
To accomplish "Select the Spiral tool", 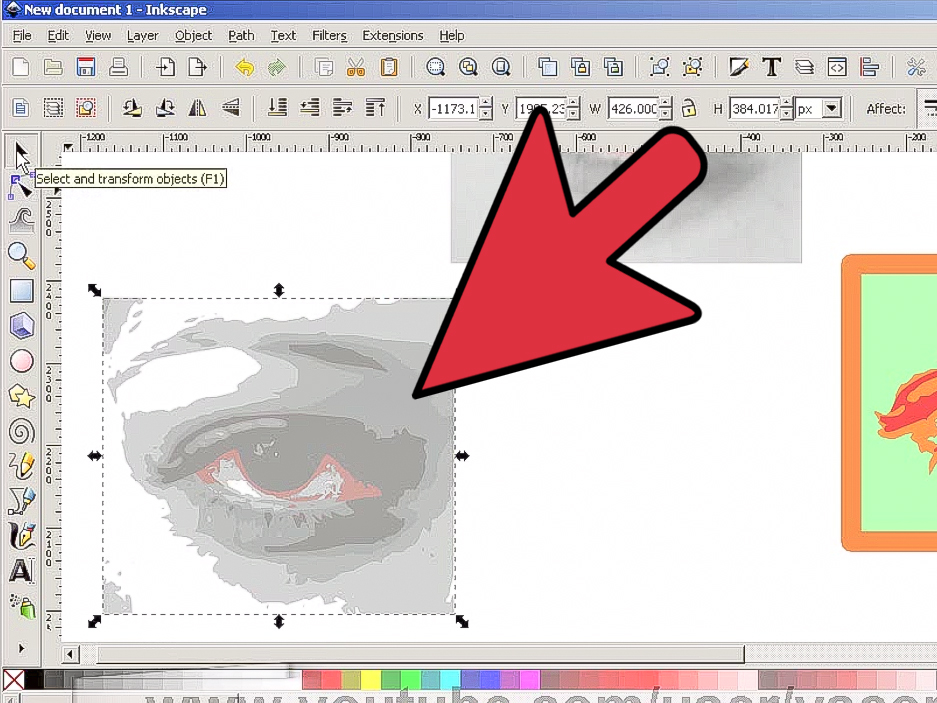I will pyautogui.click(x=22, y=431).
